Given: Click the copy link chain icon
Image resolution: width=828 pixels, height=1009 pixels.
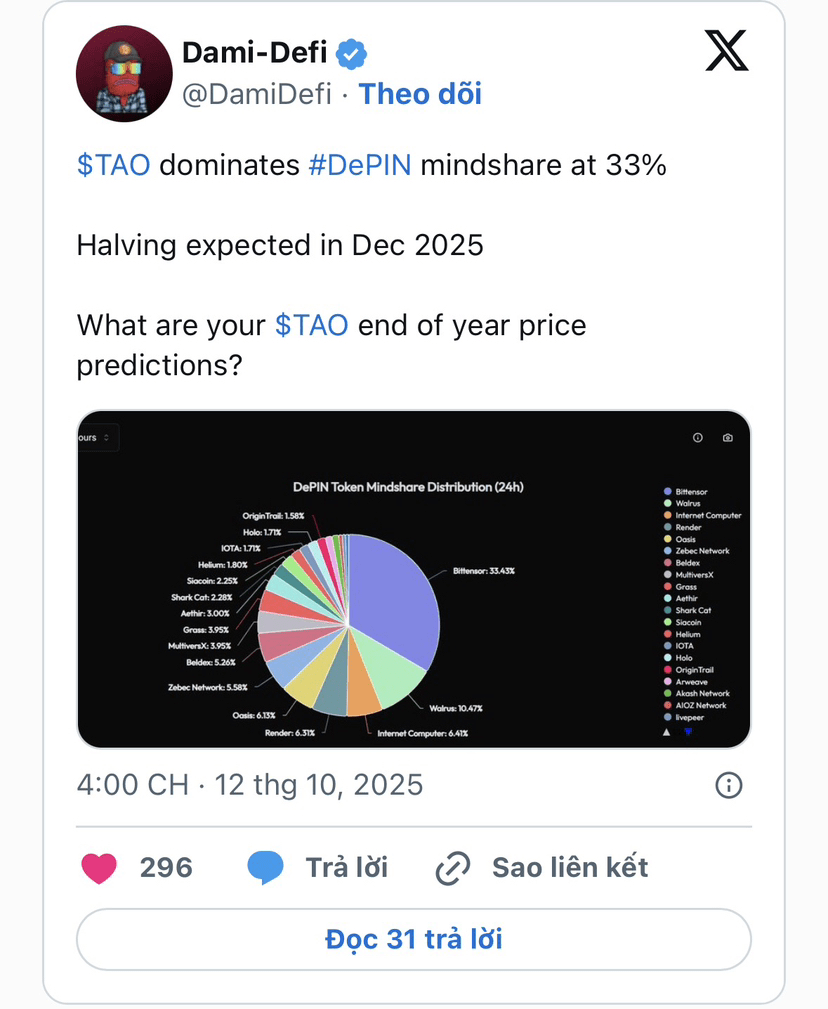Looking at the screenshot, I should click(453, 868).
